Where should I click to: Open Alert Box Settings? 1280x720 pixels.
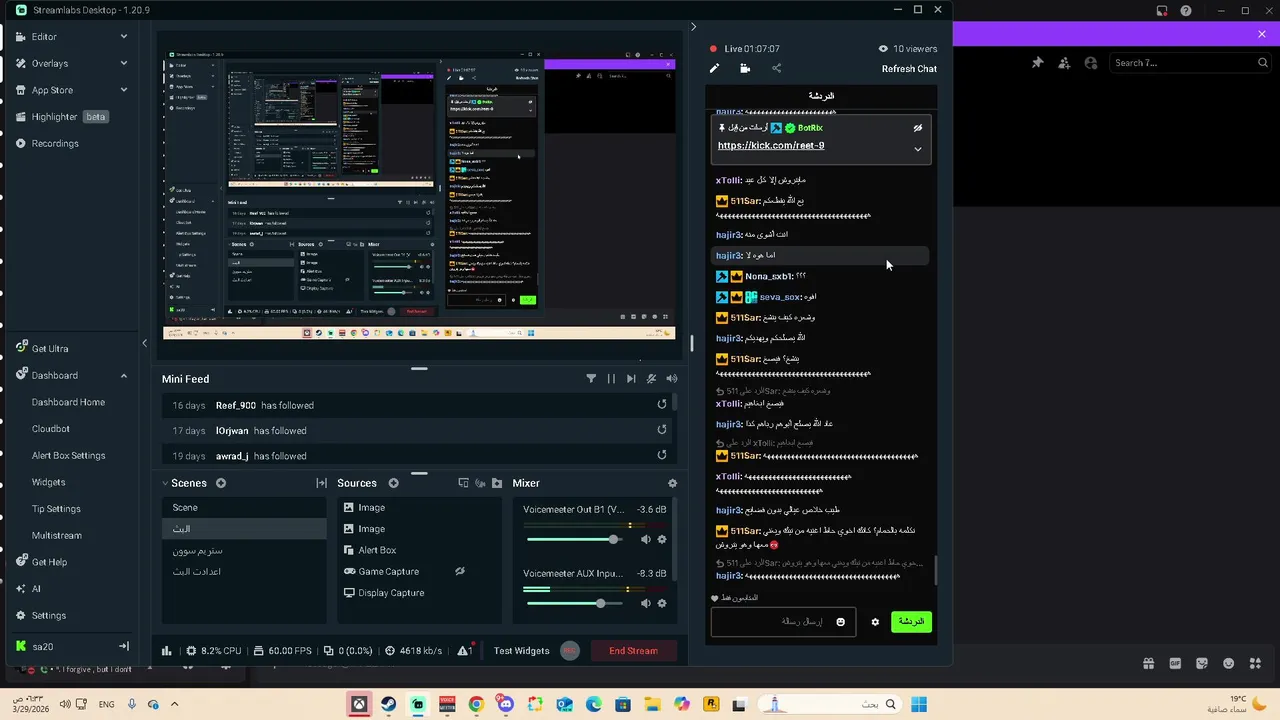point(68,455)
